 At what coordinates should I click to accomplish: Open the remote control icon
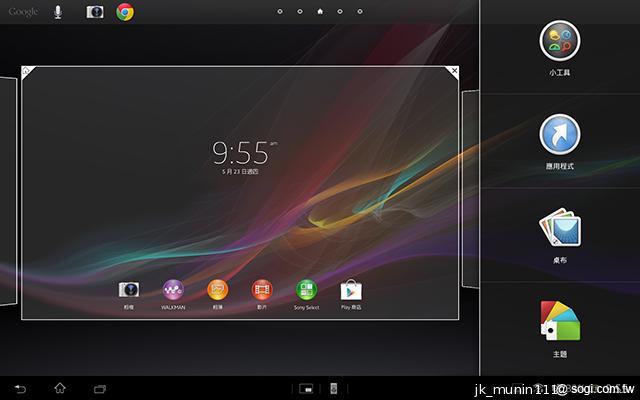point(333,389)
